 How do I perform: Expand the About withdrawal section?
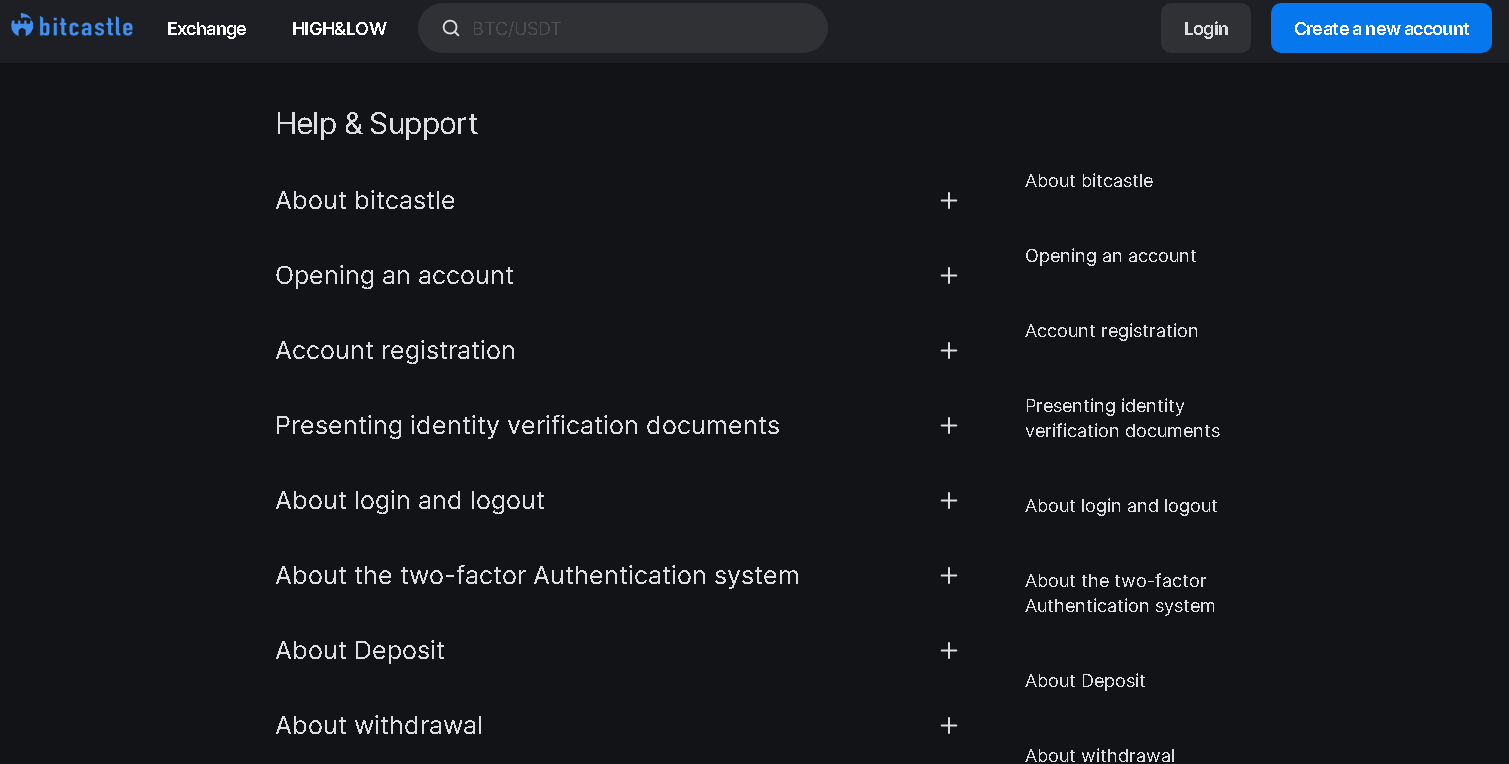click(x=949, y=726)
